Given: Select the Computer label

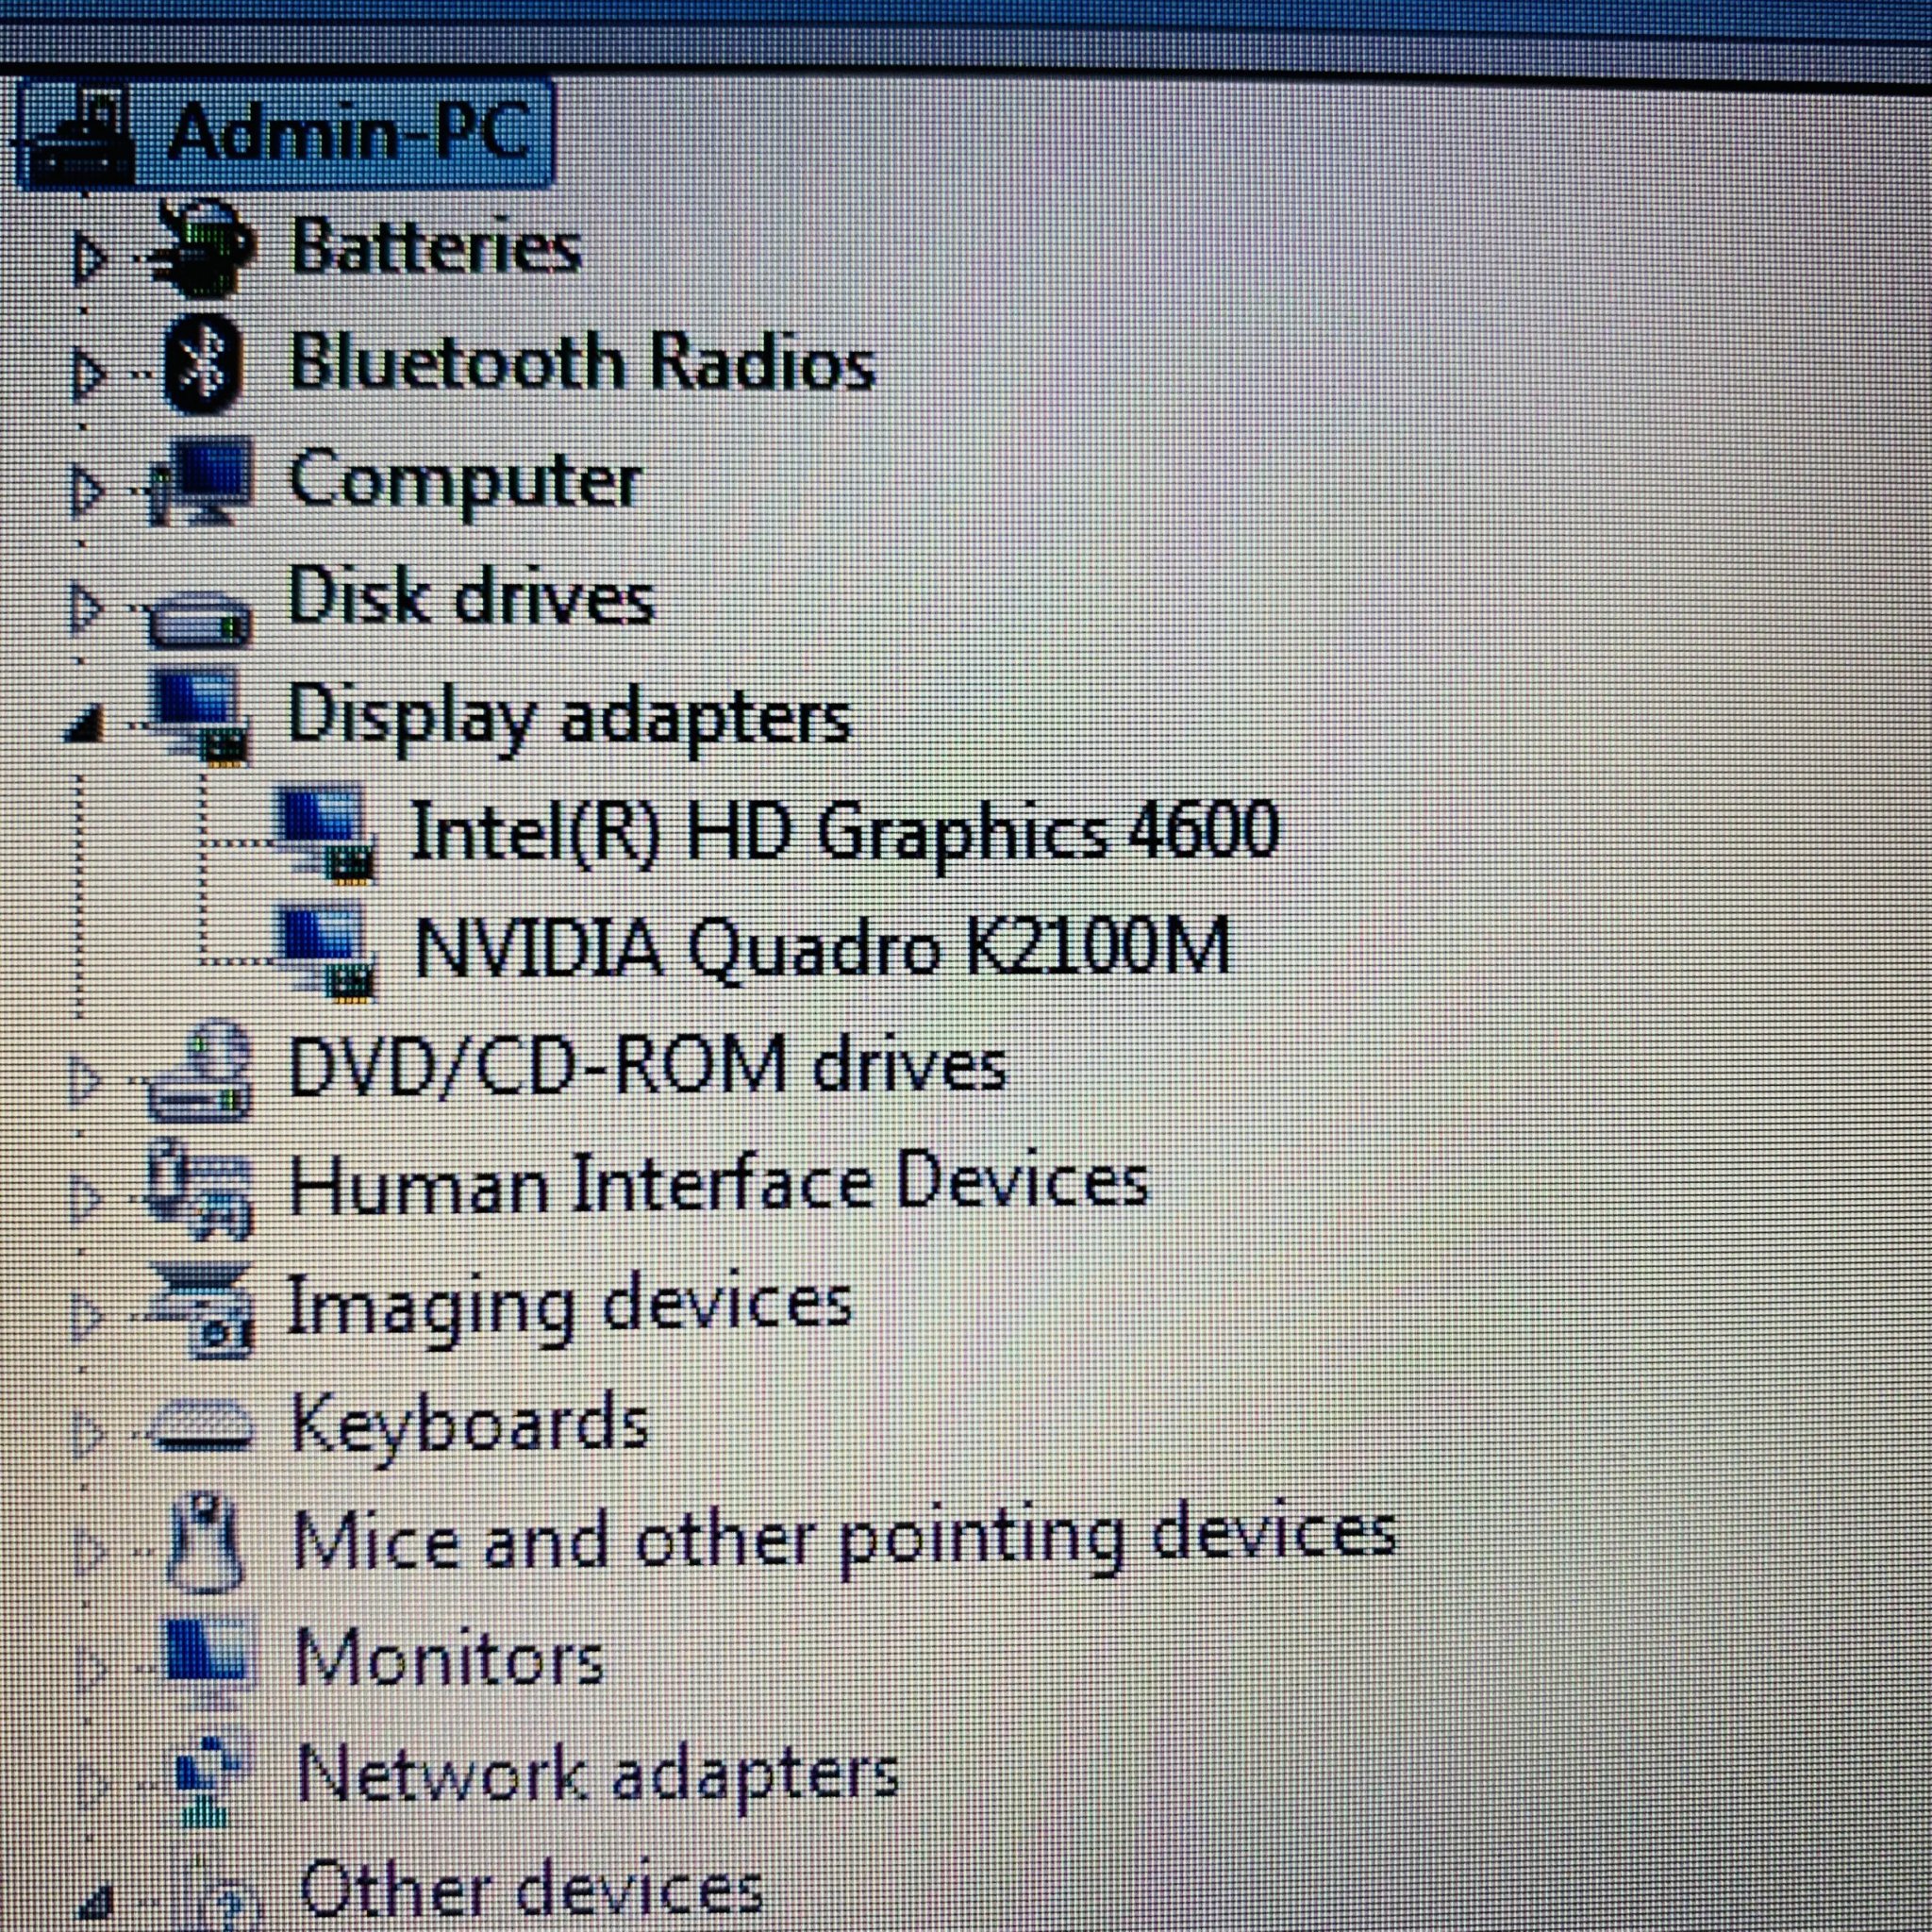Looking at the screenshot, I should pos(464,484).
